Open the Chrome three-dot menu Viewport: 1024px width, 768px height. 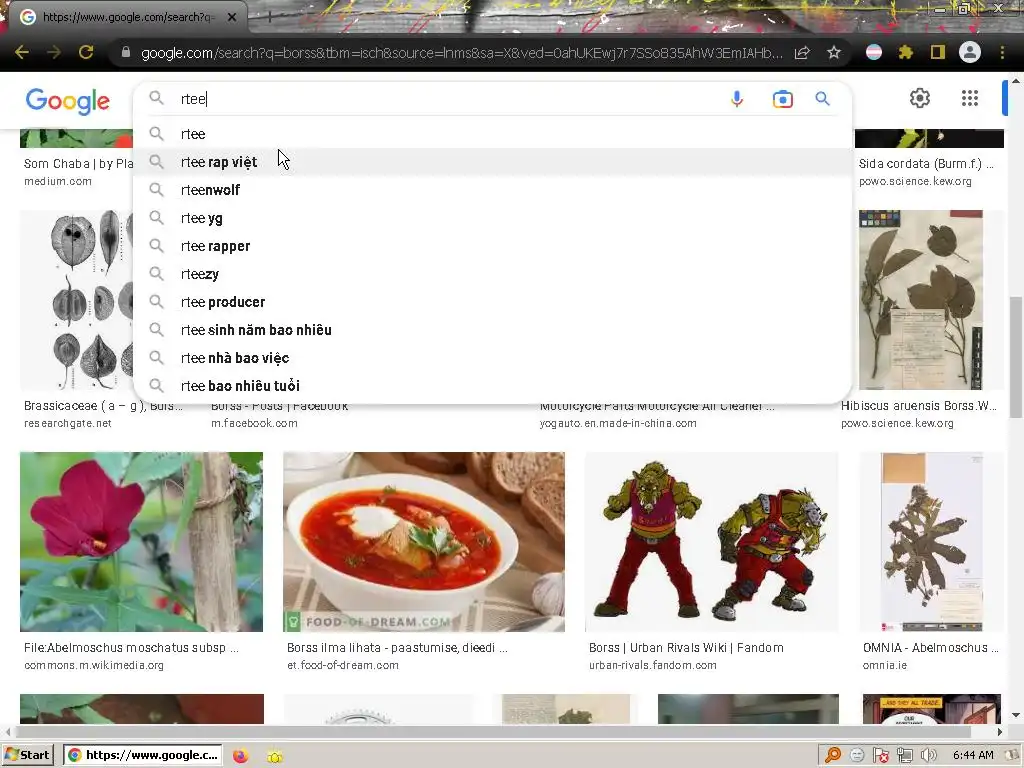click(x=1002, y=52)
